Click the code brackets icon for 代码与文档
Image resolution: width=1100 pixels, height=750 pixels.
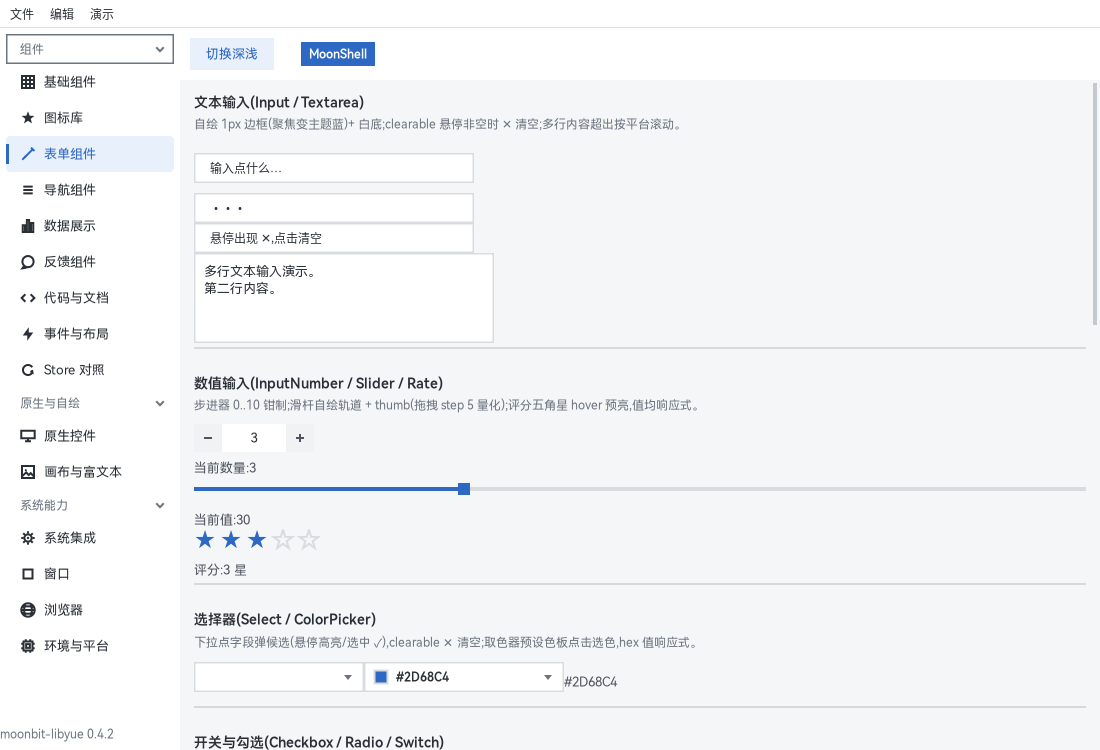point(28,298)
